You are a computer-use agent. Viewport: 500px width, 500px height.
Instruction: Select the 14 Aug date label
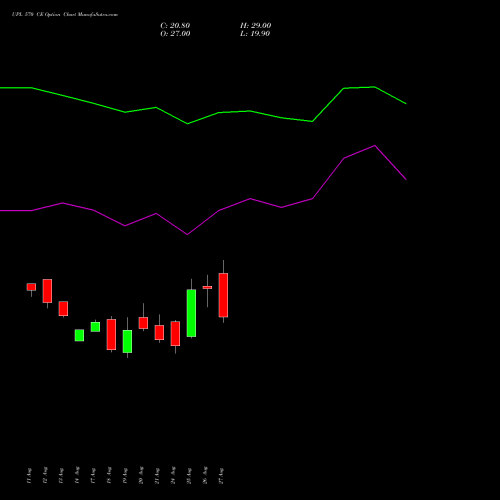point(77,475)
